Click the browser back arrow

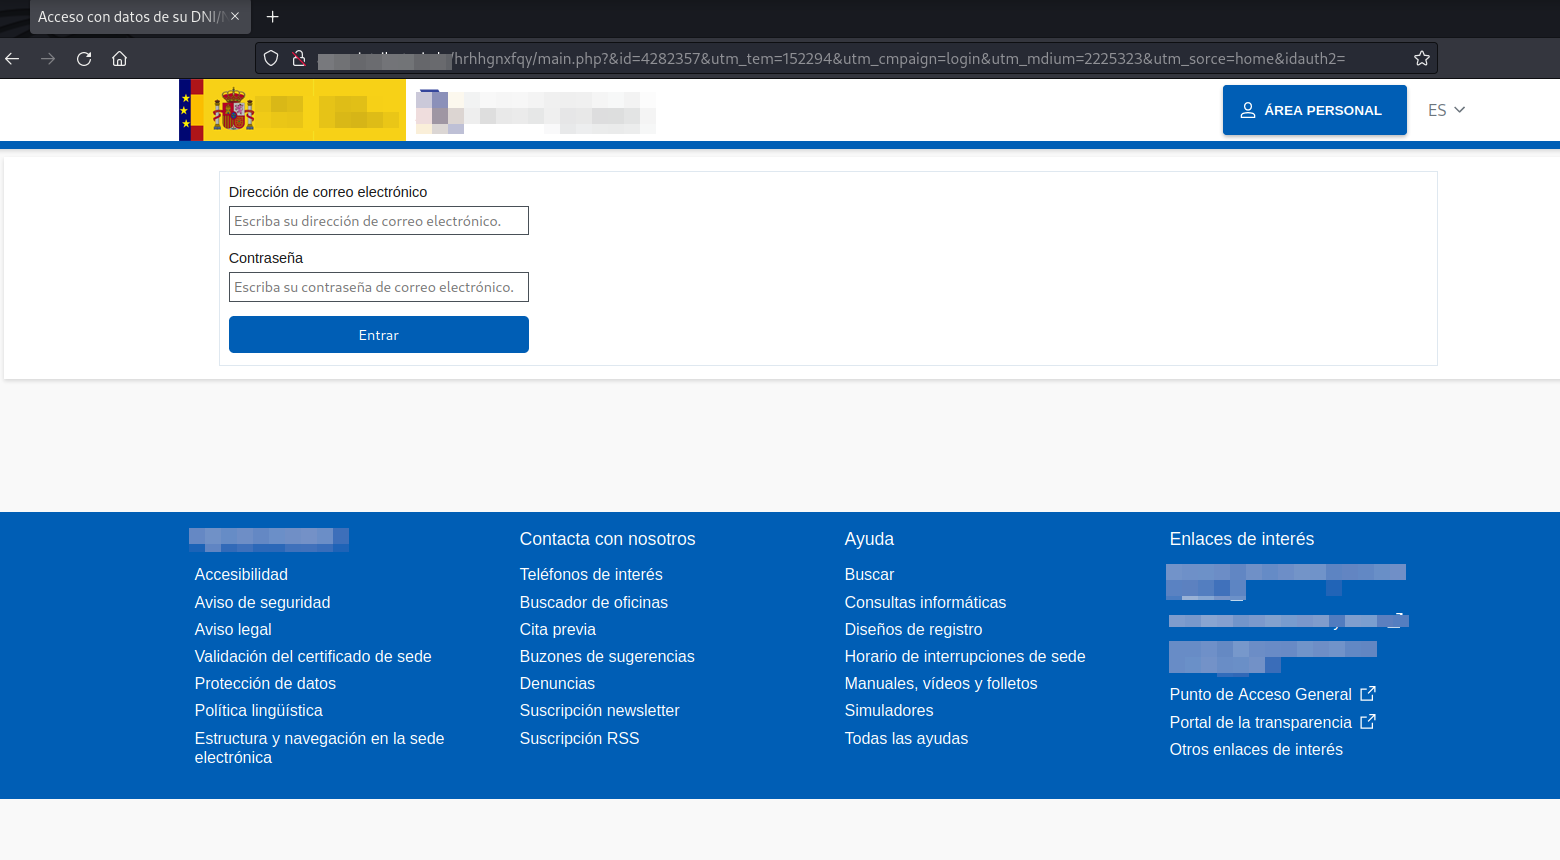pos(13,59)
